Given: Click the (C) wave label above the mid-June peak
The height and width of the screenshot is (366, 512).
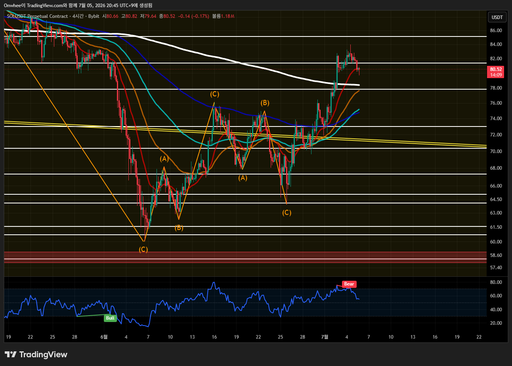Looking at the screenshot, I should pos(214,94).
